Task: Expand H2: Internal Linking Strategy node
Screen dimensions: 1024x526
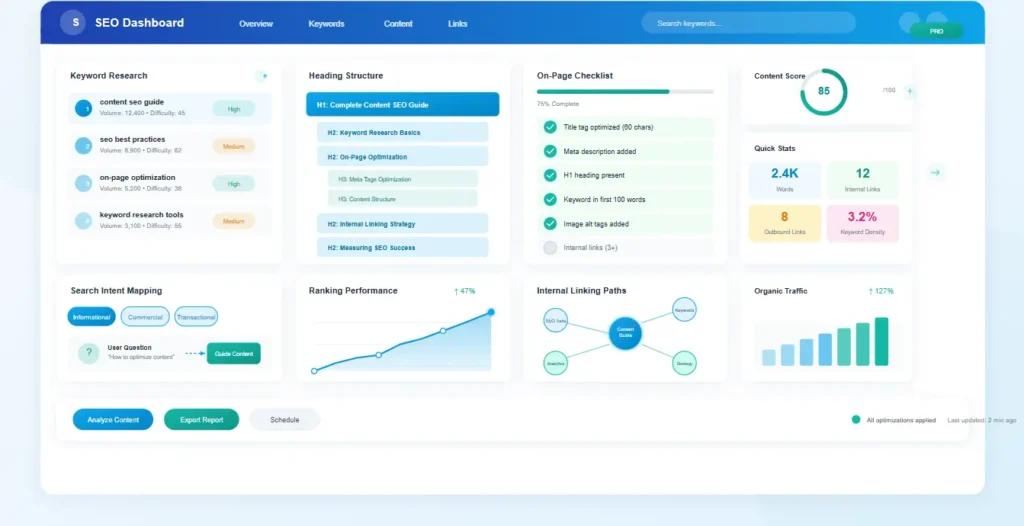Action: pos(402,223)
